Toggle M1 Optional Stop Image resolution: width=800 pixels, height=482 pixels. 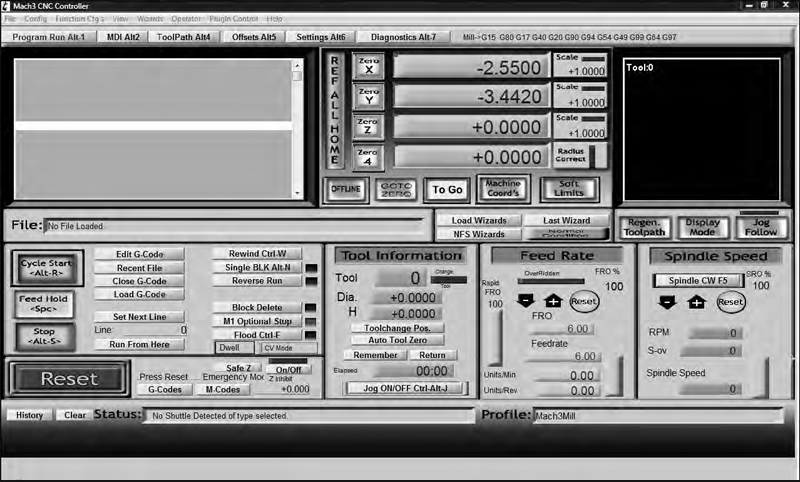257,321
